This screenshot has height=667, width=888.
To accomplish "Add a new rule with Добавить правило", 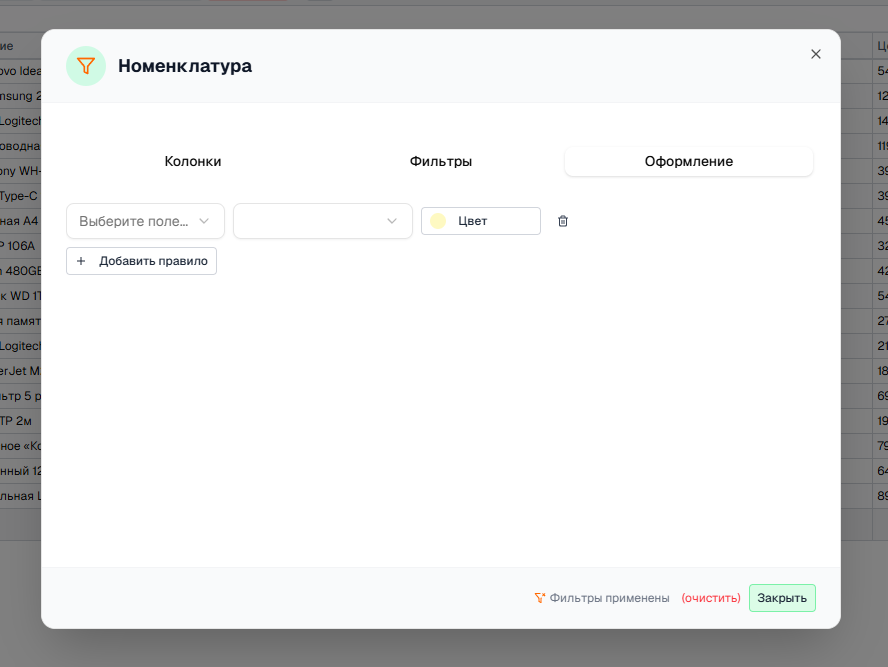I will 142,261.
